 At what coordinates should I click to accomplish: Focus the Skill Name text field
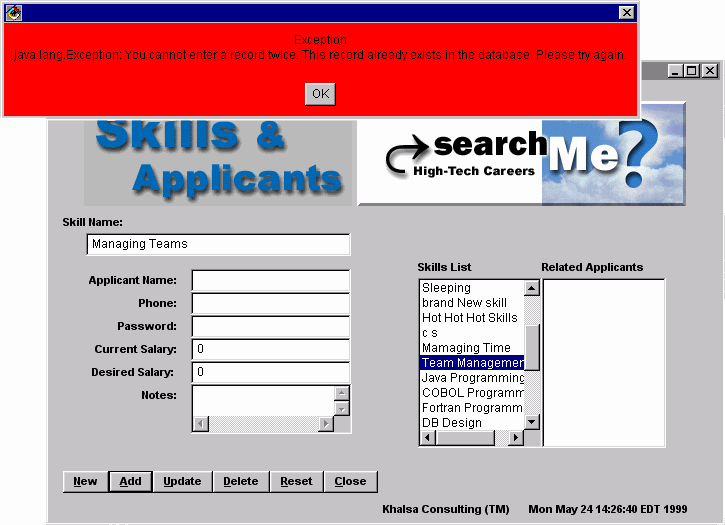pos(218,244)
